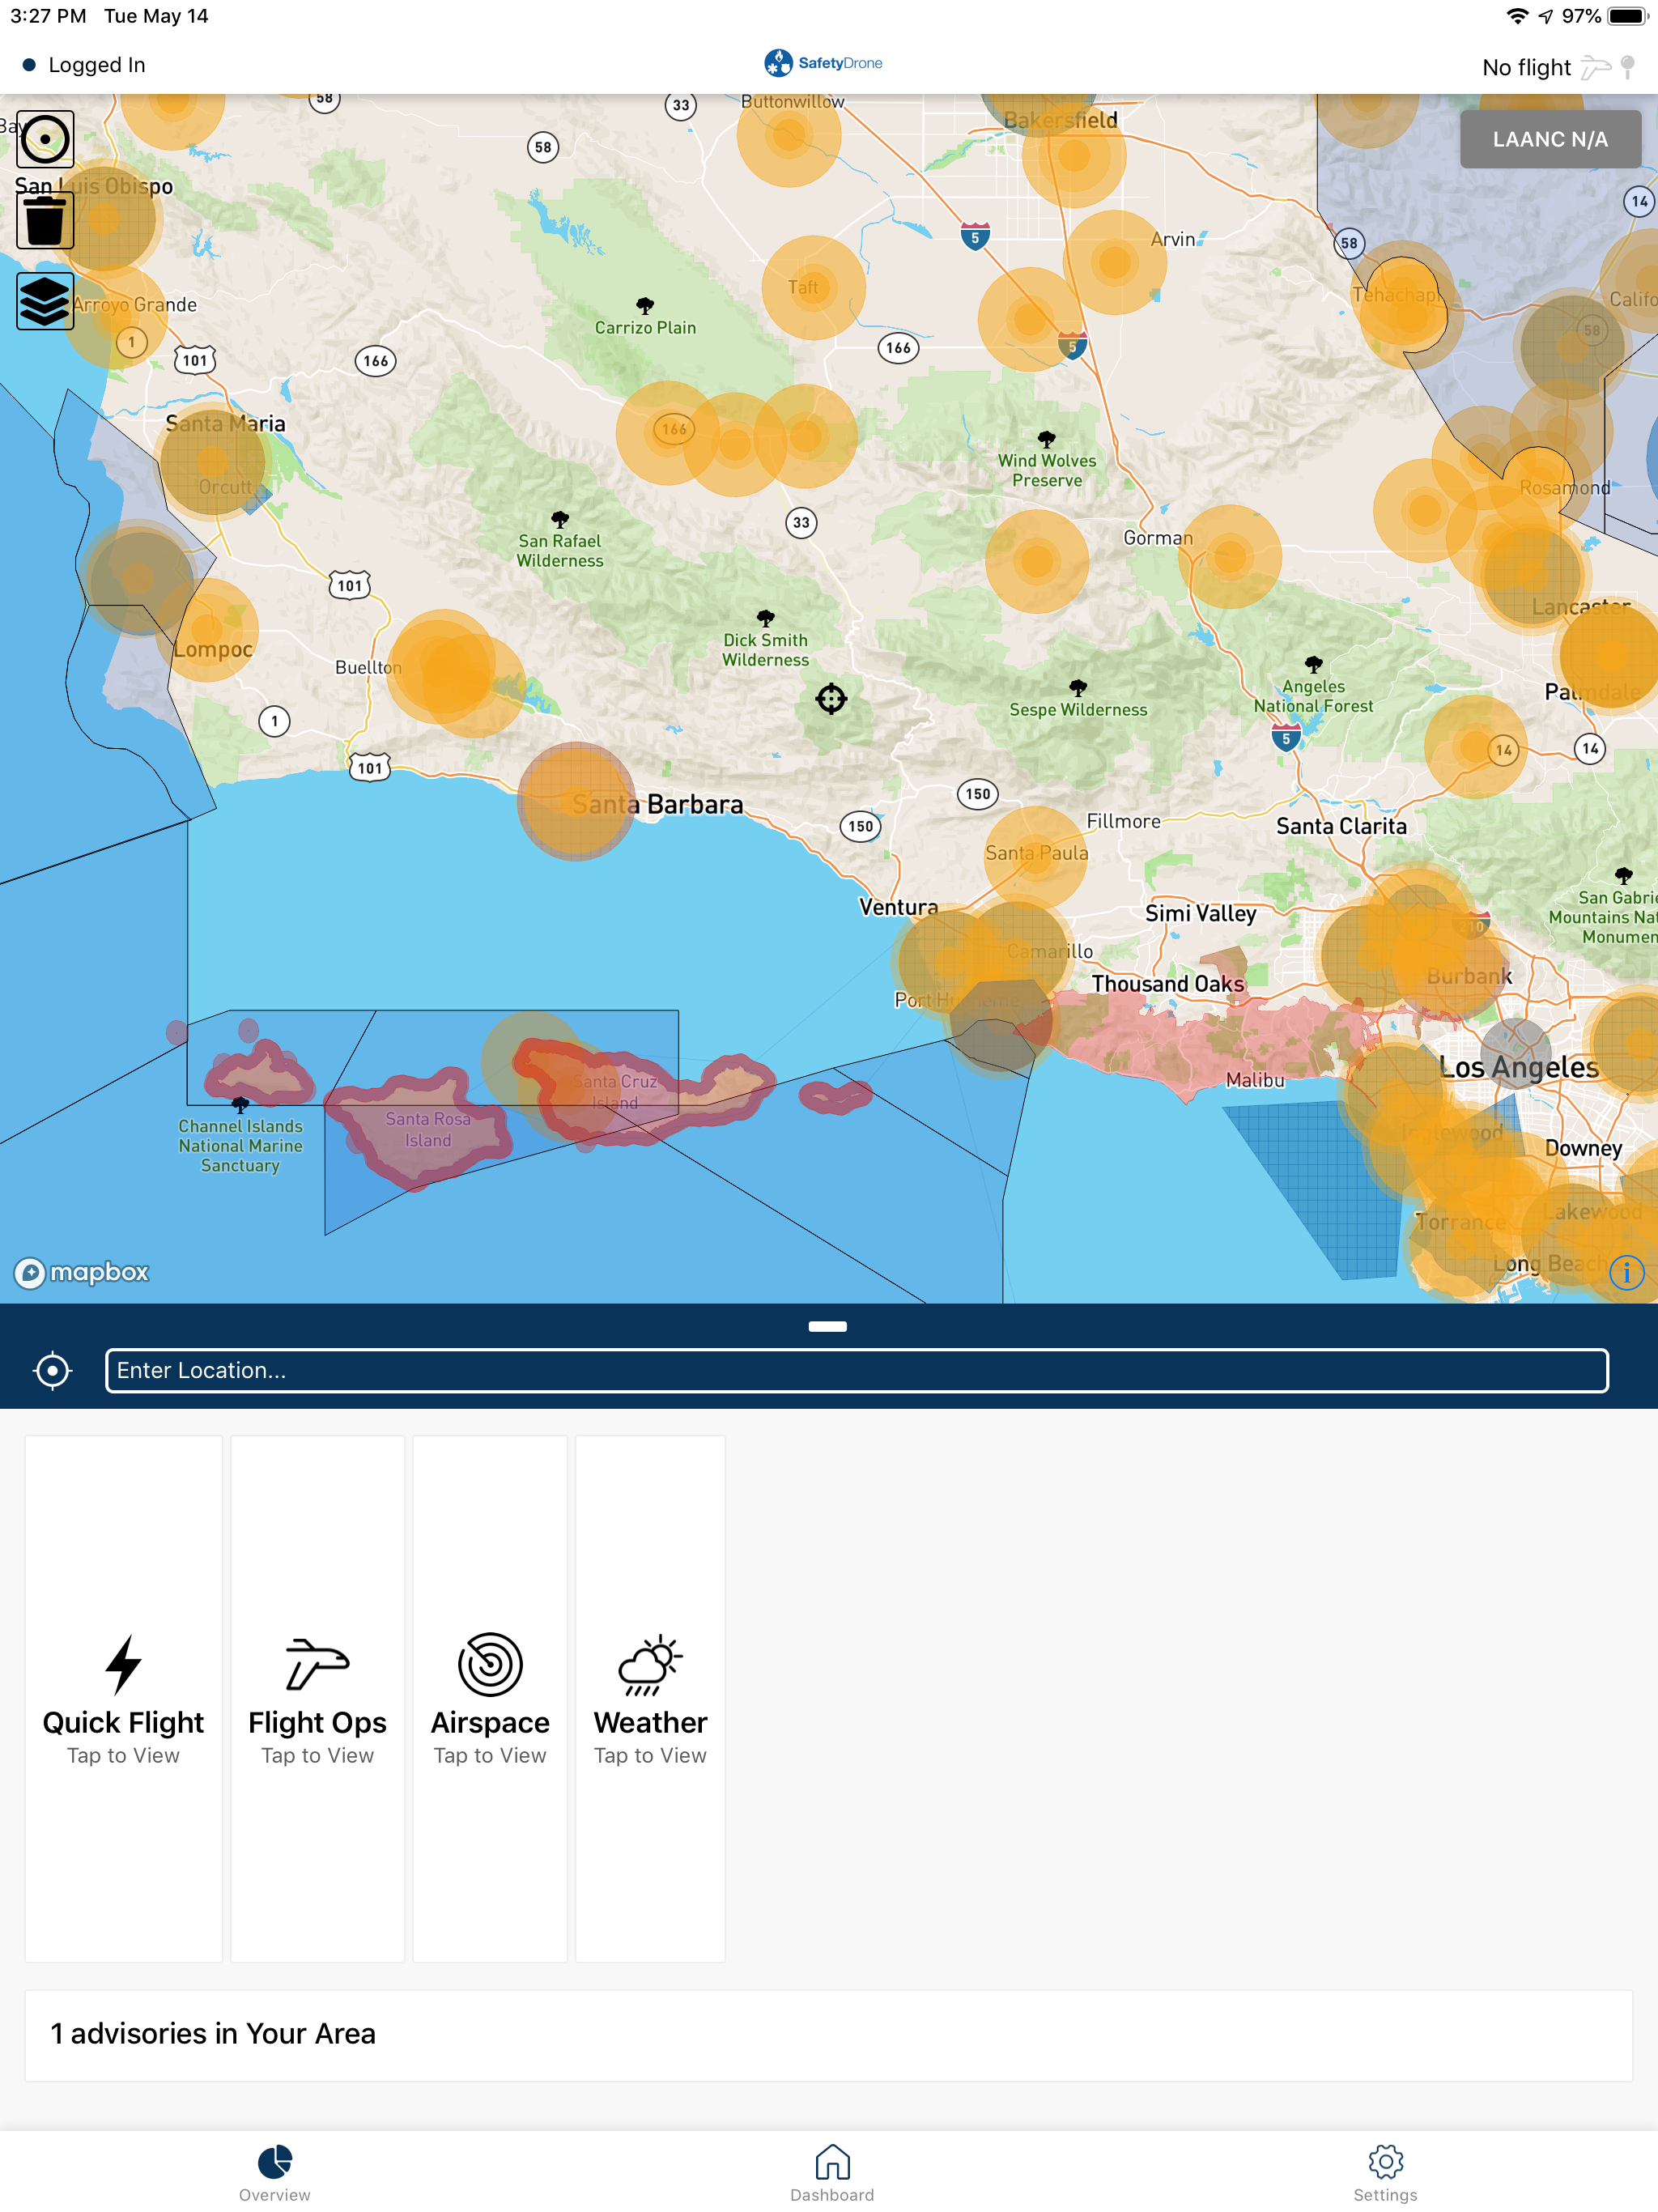The width and height of the screenshot is (1658, 2212).
Task: Switch to the Settings tab
Action: click(1385, 2172)
